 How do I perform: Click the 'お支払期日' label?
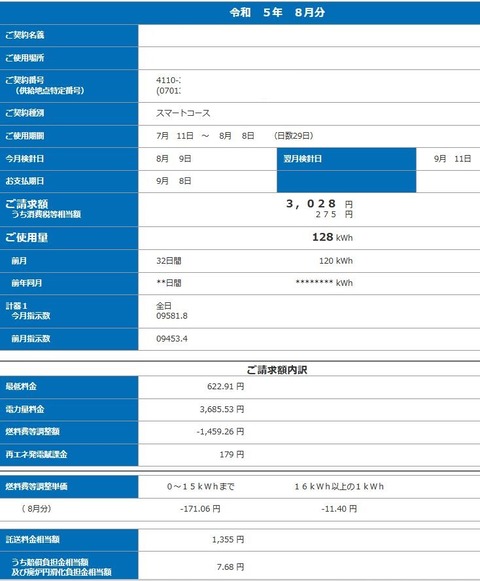(25, 181)
